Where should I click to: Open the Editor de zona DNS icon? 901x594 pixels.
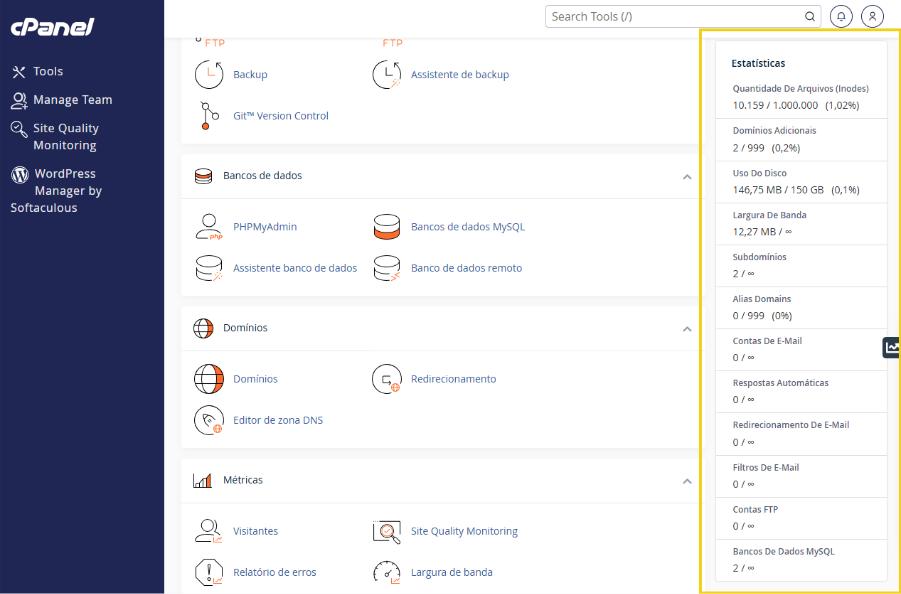[209, 420]
